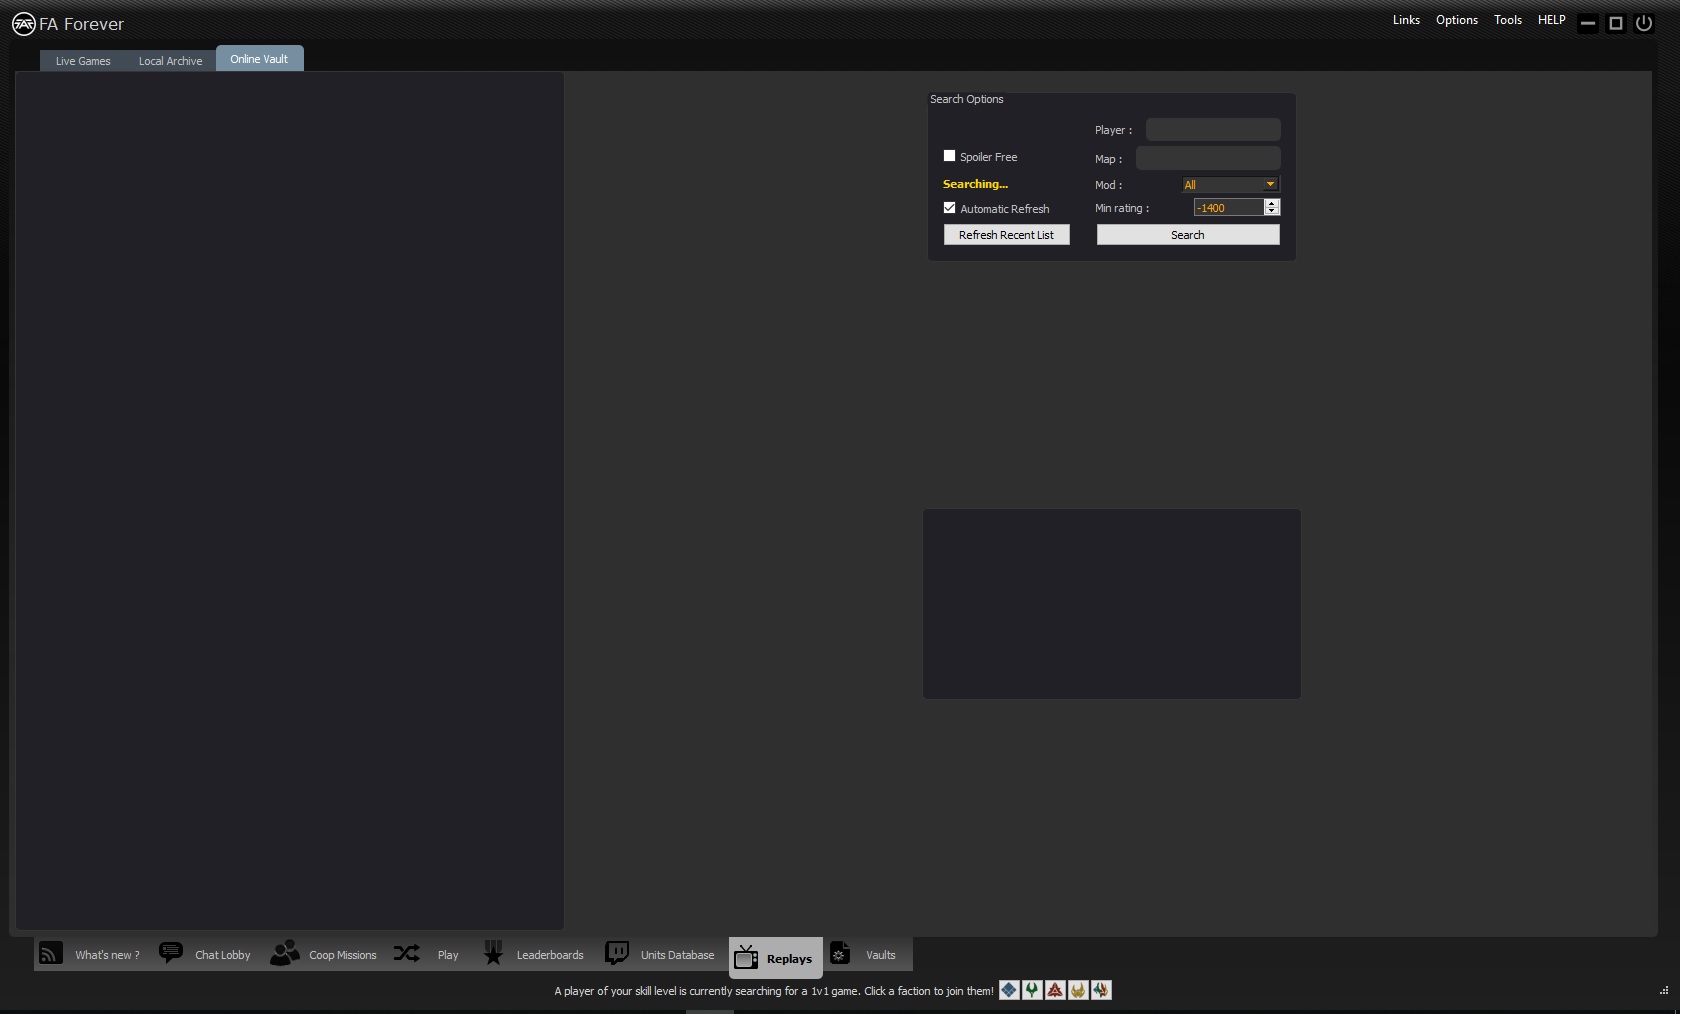The image size is (1682, 1014).
Task: Open the What's new RSS feed icon
Action: click(50, 954)
